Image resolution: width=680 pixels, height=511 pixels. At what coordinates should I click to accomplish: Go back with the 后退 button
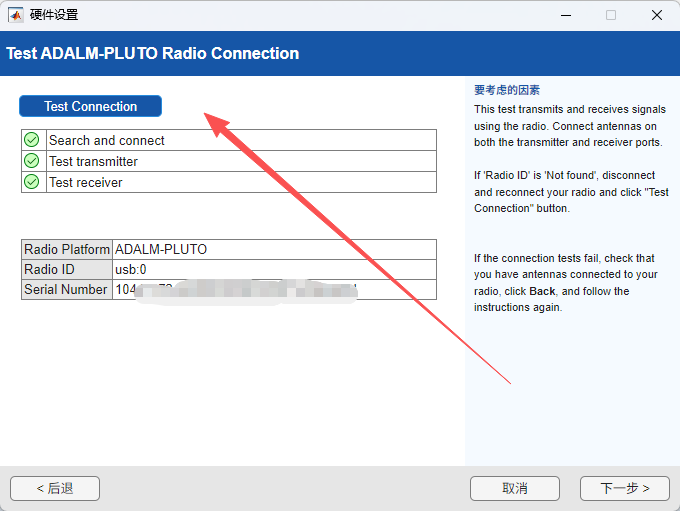[55, 488]
